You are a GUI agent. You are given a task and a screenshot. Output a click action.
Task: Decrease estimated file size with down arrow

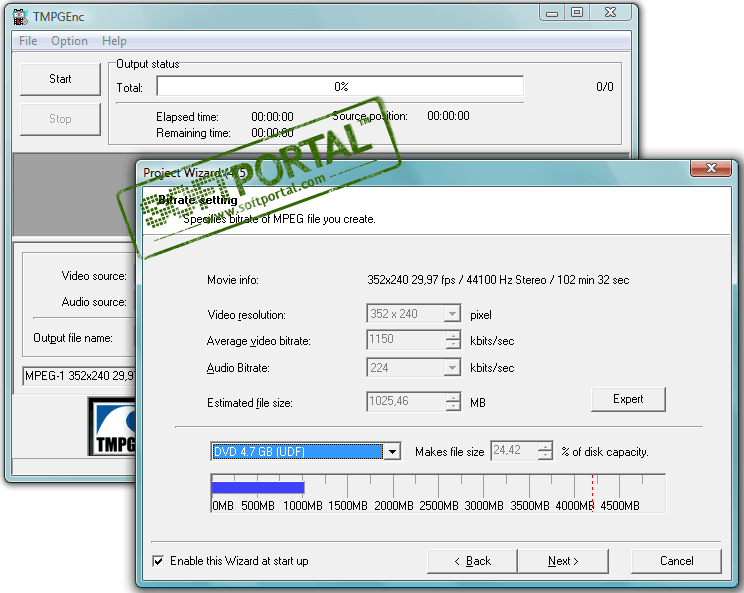(x=453, y=407)
